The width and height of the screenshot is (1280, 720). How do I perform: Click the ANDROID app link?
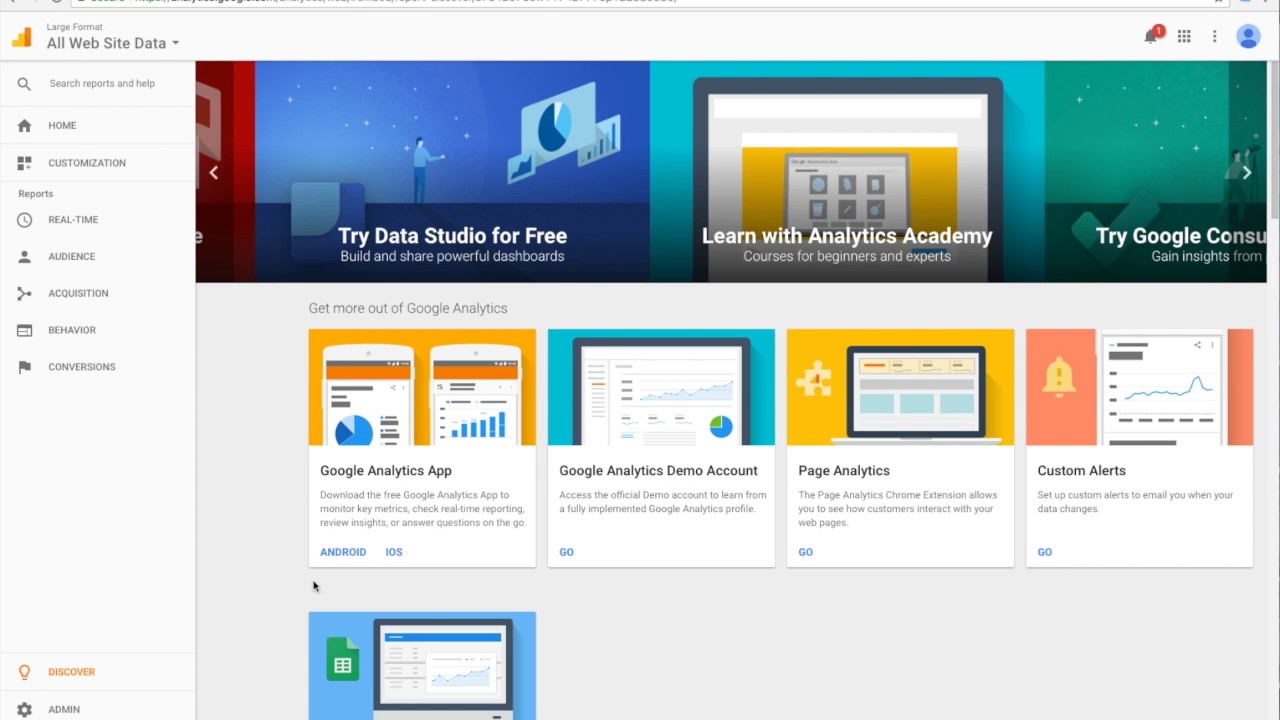coord(343,552)
